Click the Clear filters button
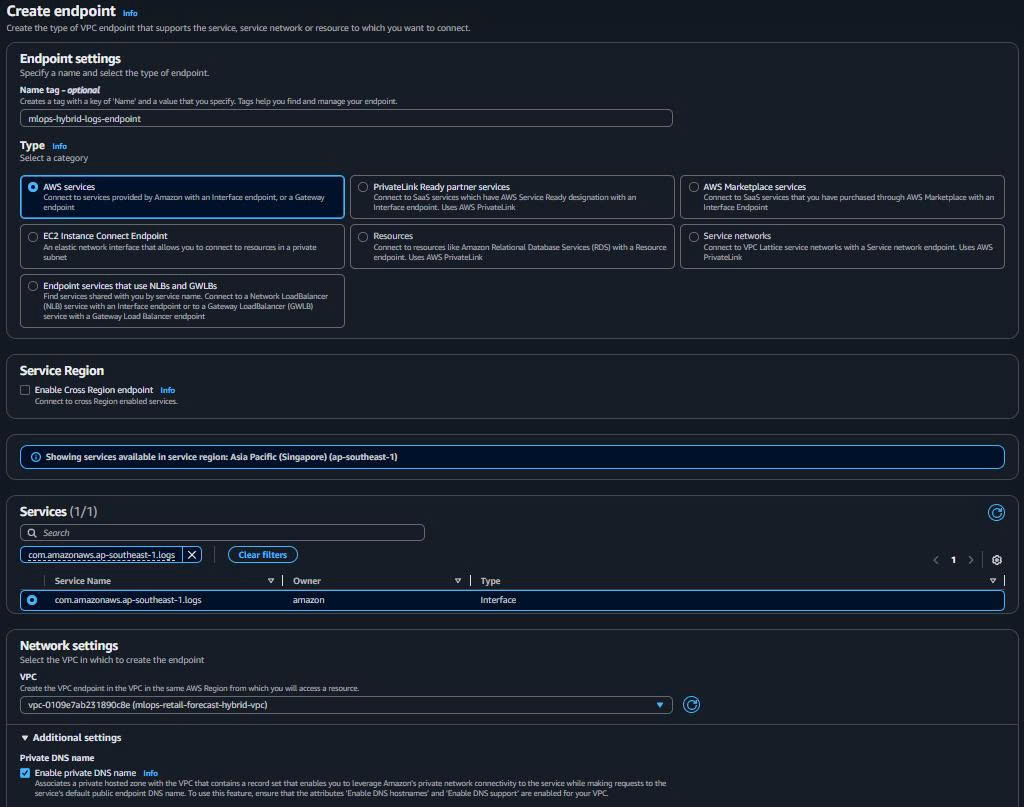The image size is (1024, 807). pos(262,554)
